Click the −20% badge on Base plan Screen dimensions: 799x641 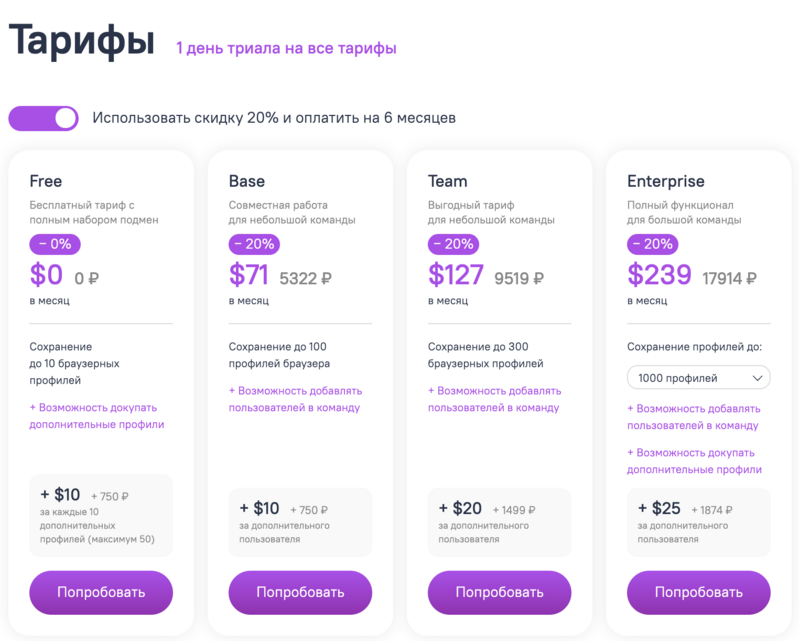[254, 244]
